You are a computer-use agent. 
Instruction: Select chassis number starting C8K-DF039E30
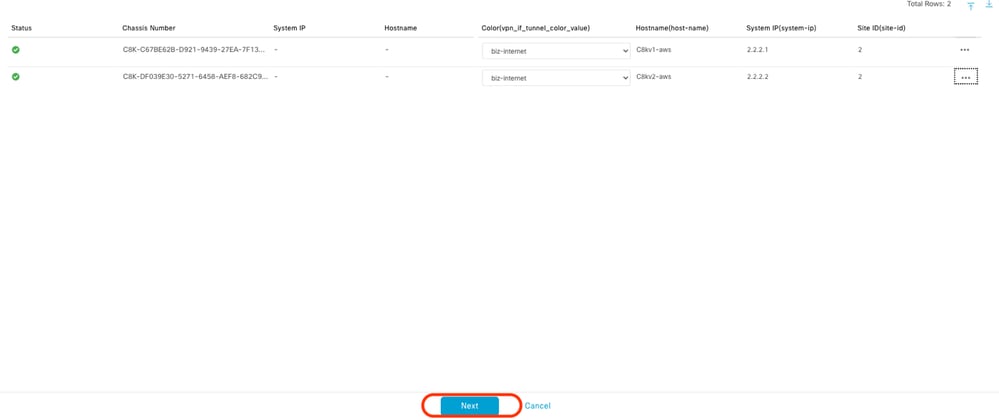[196, 77]
